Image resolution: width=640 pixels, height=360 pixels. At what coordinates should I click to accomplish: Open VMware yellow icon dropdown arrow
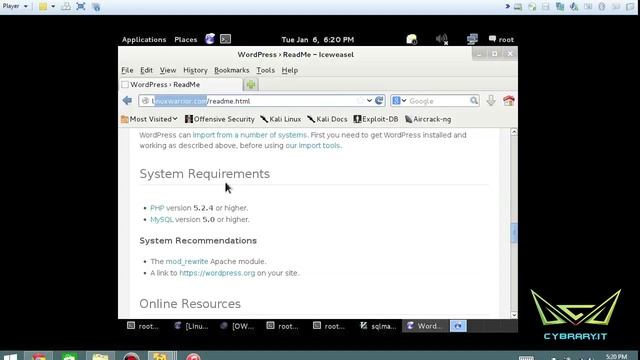point(53,7)
